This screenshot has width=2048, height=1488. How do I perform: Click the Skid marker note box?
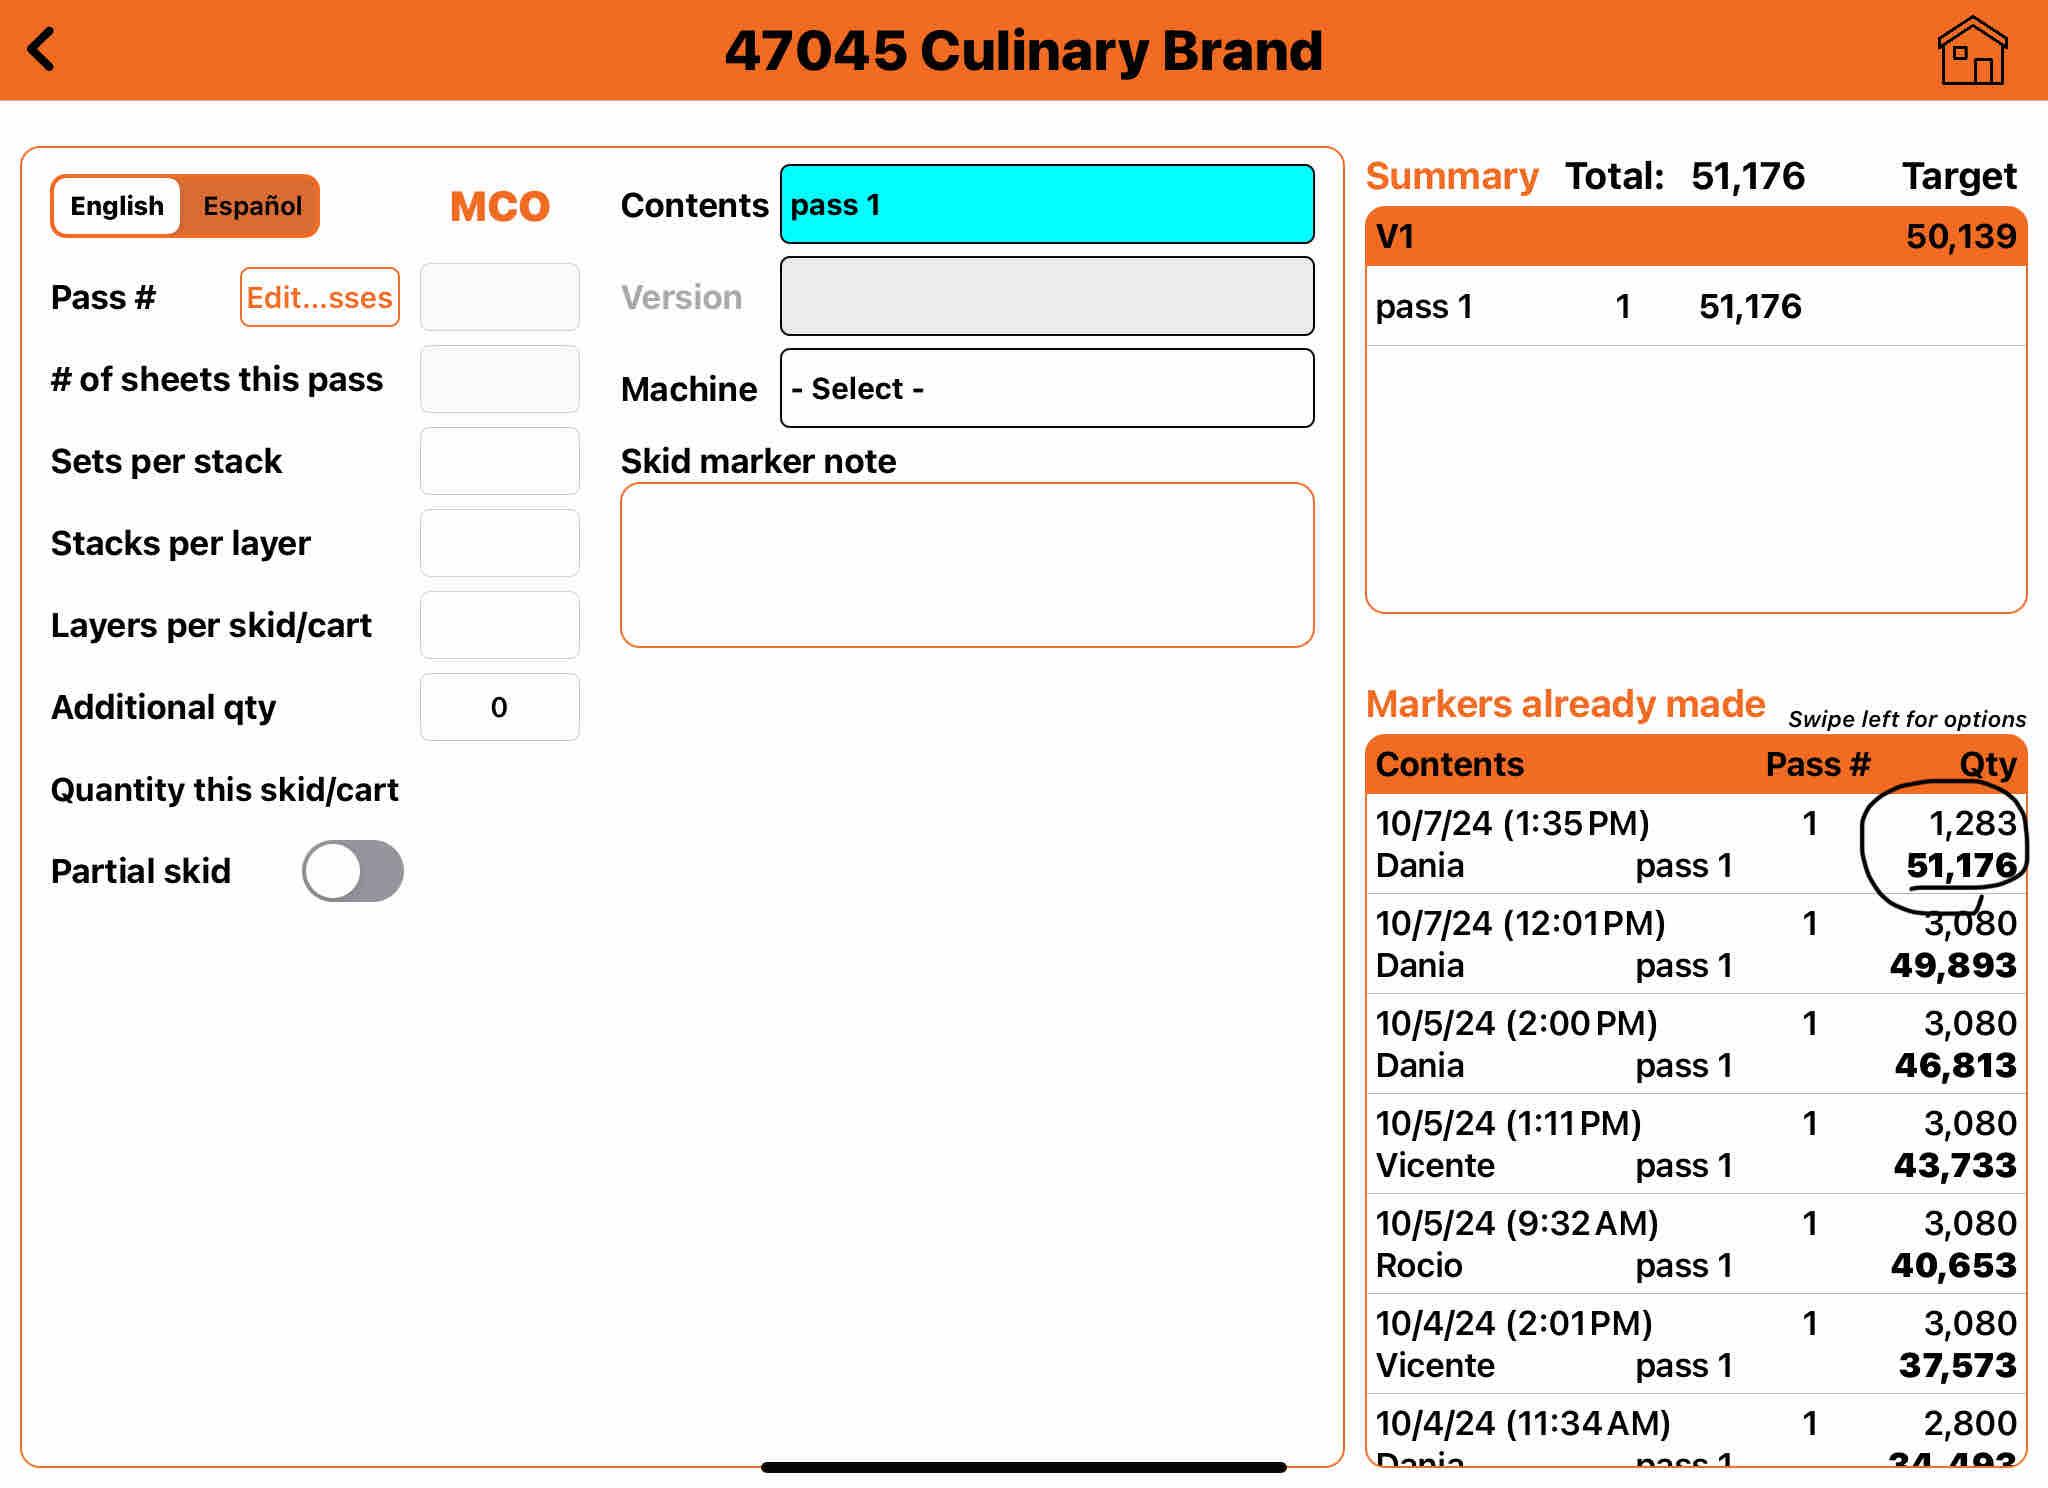coord(966,565)
